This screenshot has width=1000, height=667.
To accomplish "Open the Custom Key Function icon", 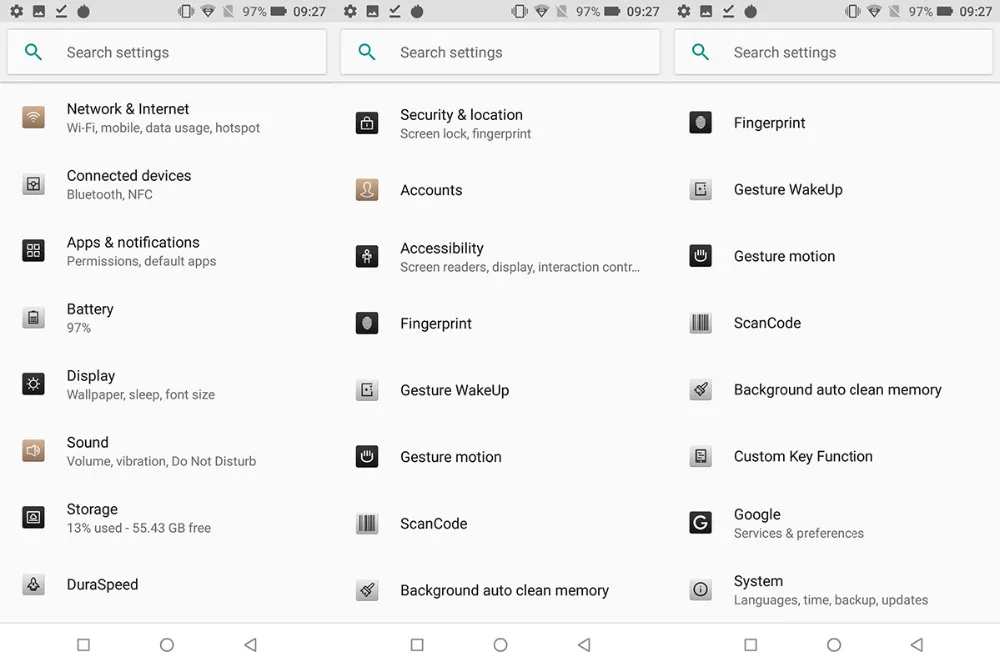I will [700, 456].
